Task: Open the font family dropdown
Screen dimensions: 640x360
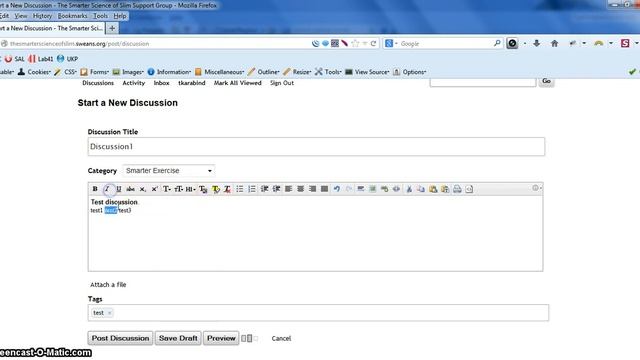Action: click(x=167, y=189)
